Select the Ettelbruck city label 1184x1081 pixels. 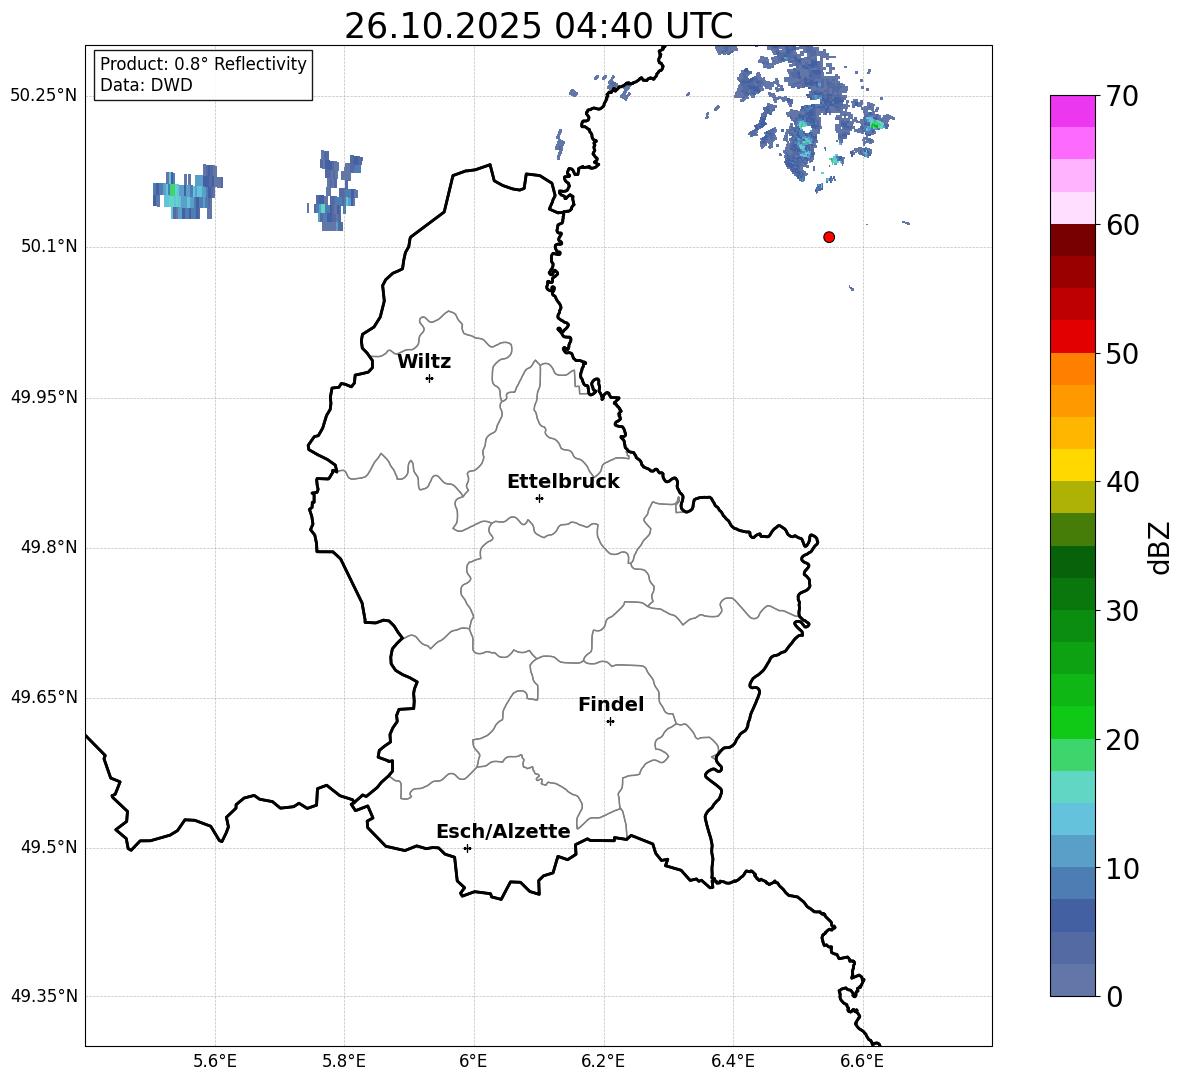pyautogui.click(x=563, y=482)
